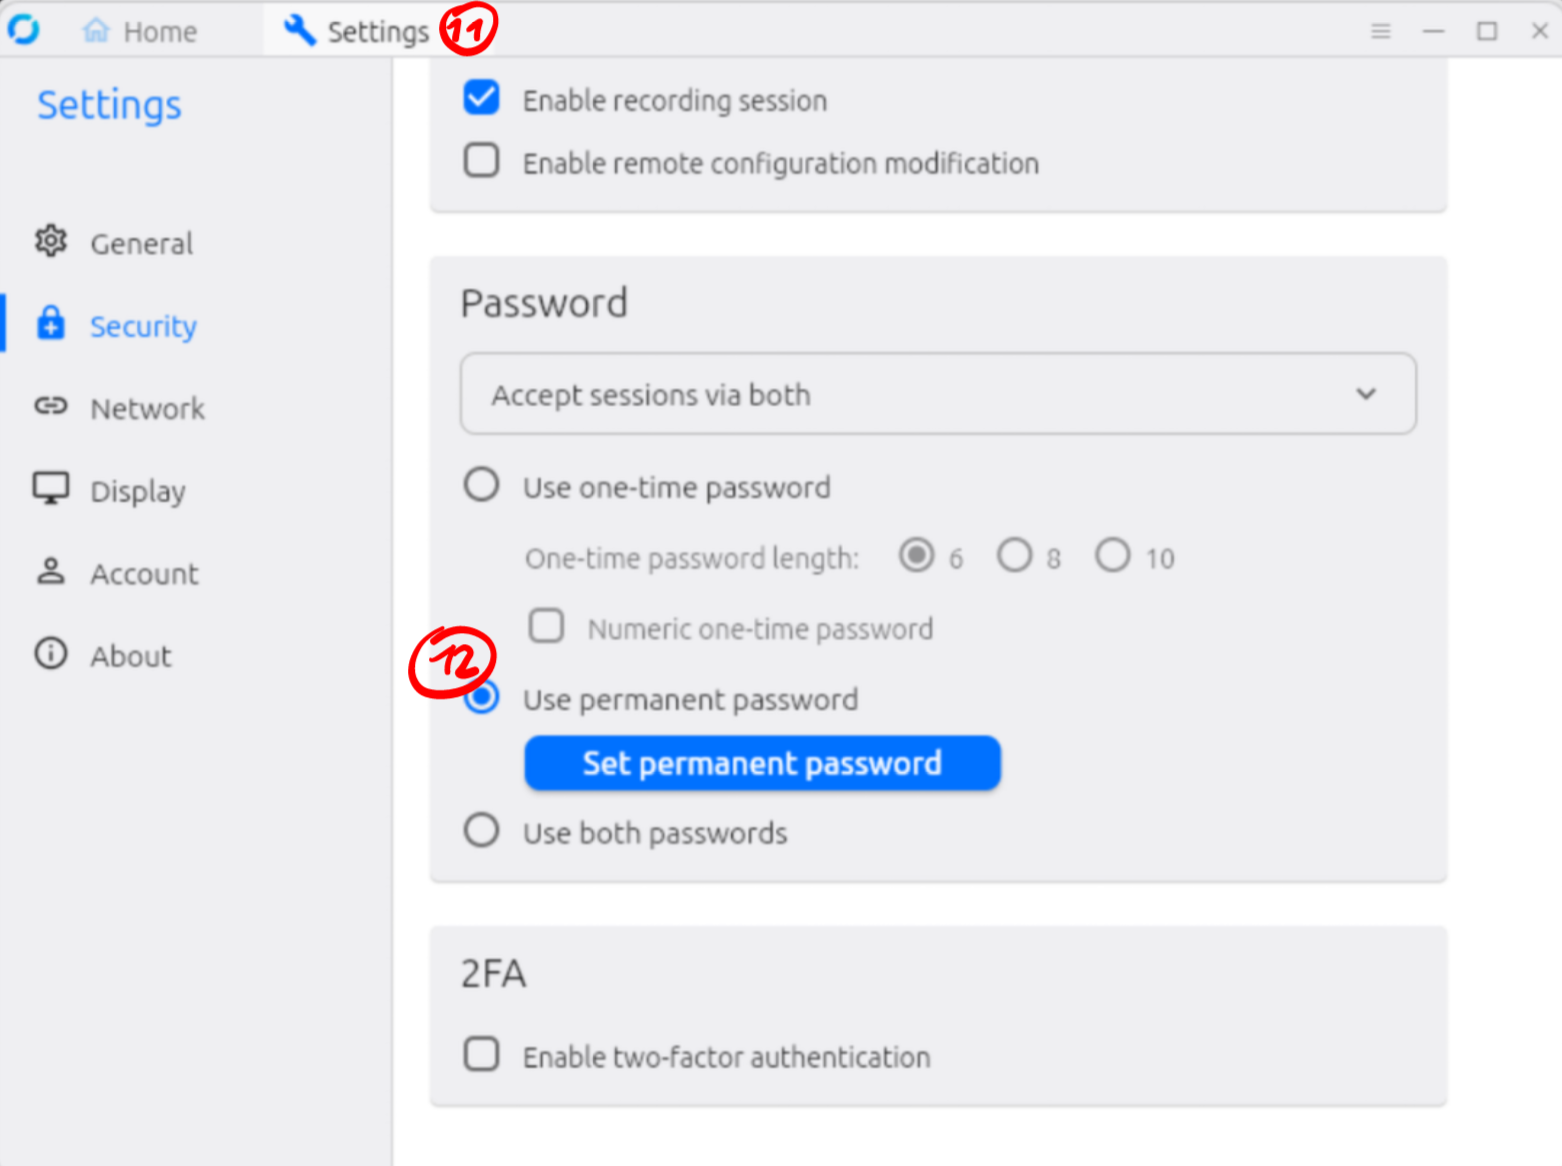Click the Home tab house icon
This screenshot has height=1166, width=1562.
(x=96, y=31)
